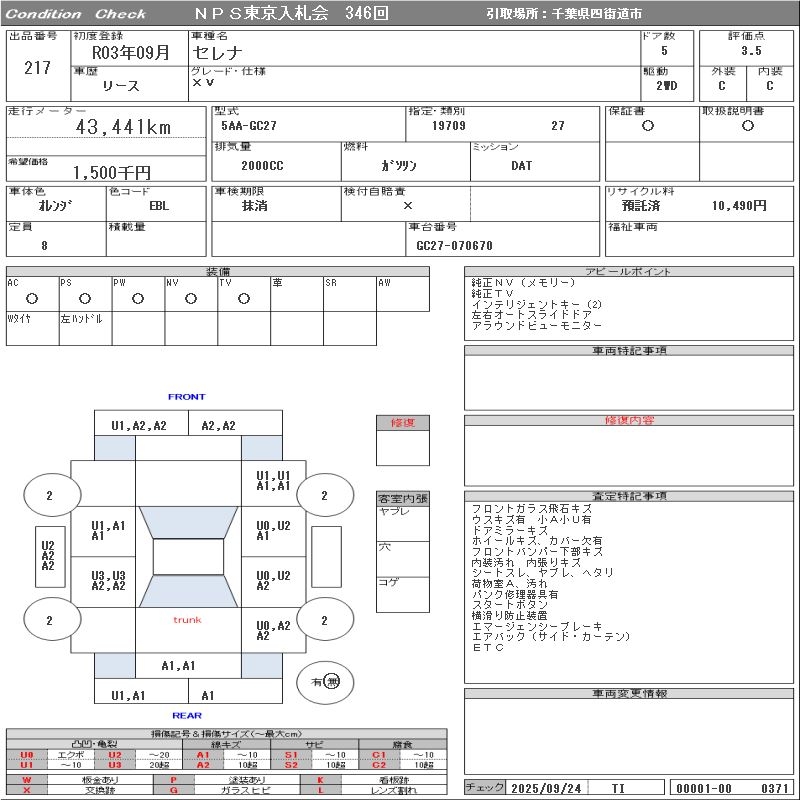Click the 有/無 circle near the rear
800x800 pixels.
(325, 682)
